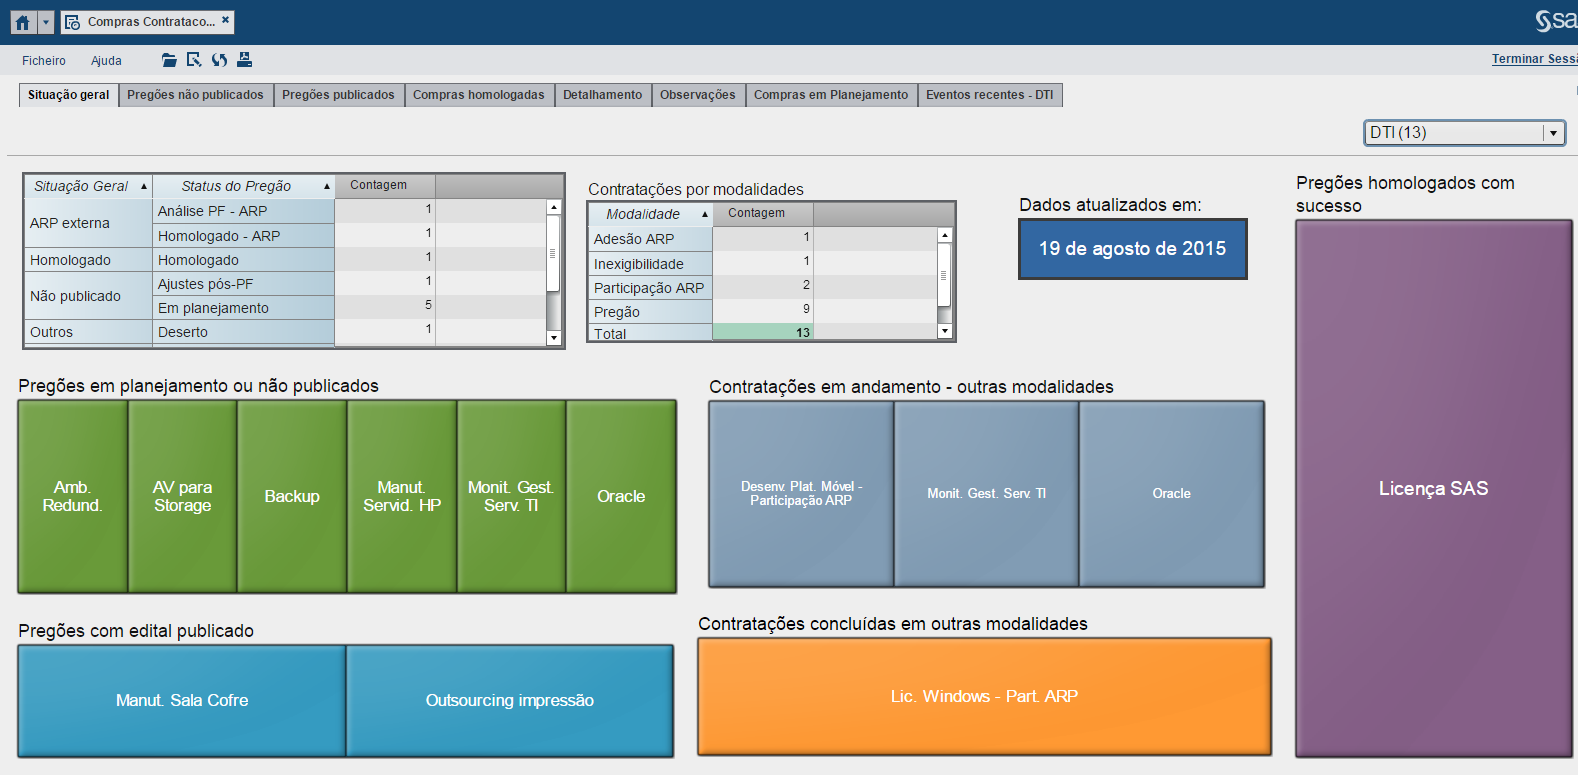This screenshot has height=775, width=1578.
Task: Click the gray-blue Oracle tile
Action: point(1172,494)
